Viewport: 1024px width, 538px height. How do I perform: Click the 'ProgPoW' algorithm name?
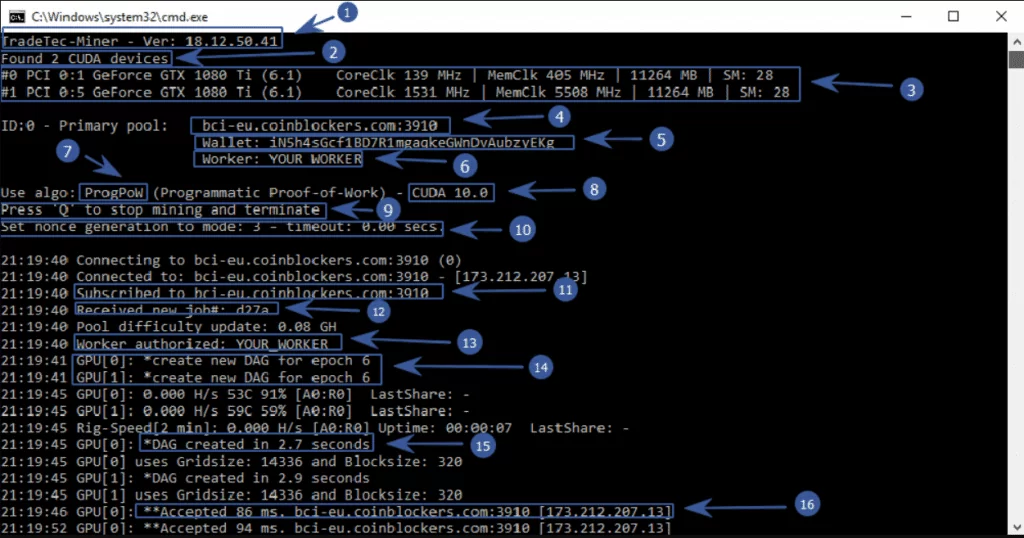click(x=114, y=193)
